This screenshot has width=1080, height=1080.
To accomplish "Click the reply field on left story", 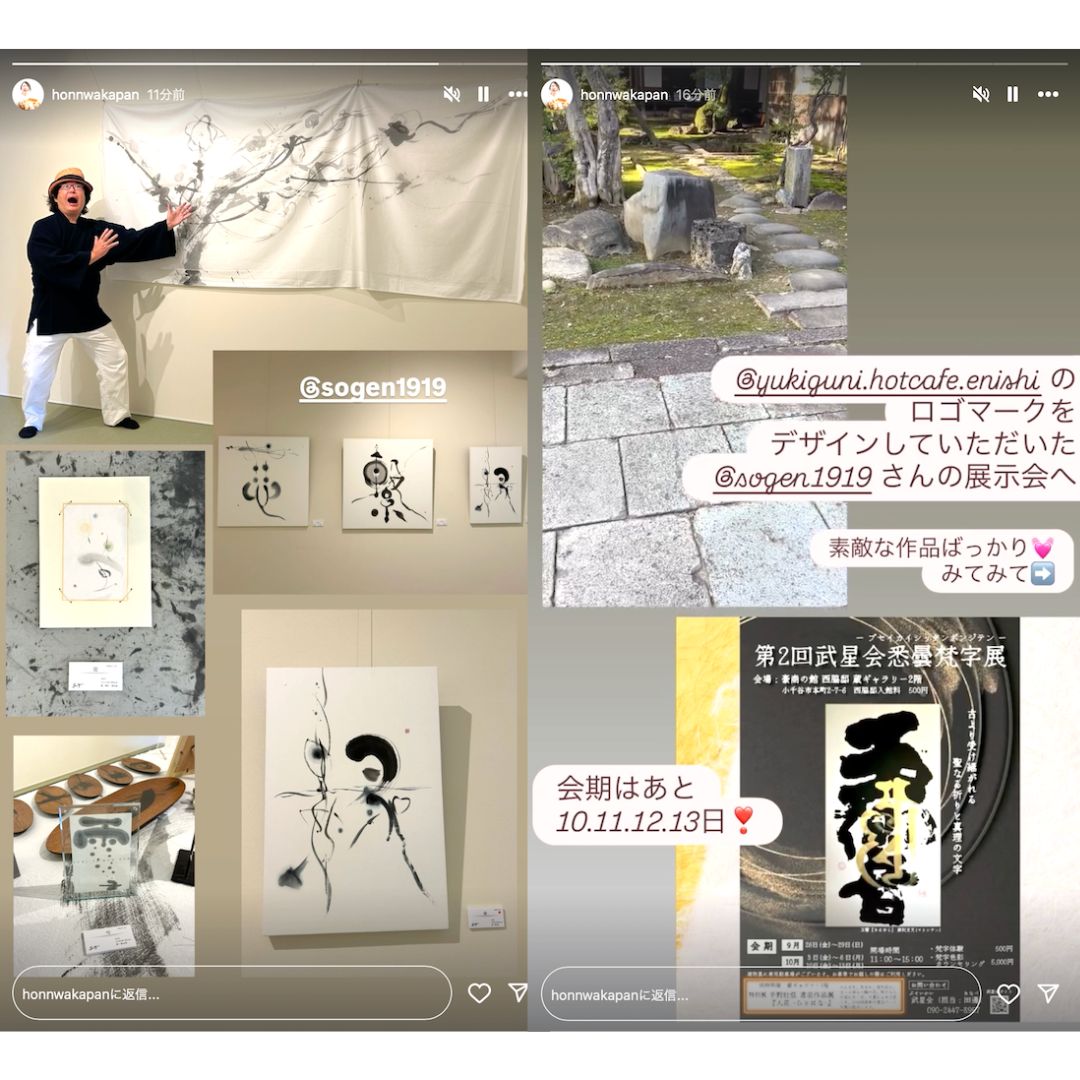I will tap(230, 993).
